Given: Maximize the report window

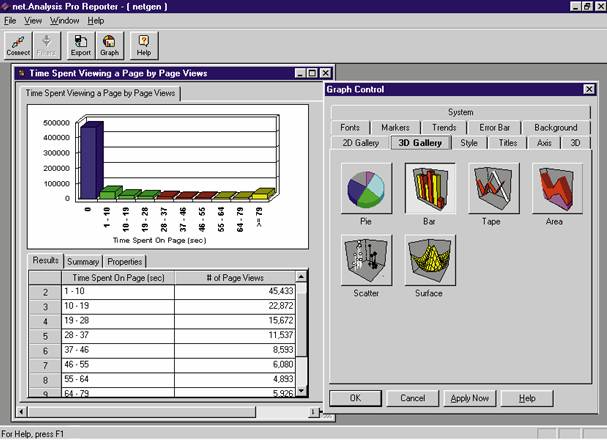Looking at the screenshot, I should 312,73.
